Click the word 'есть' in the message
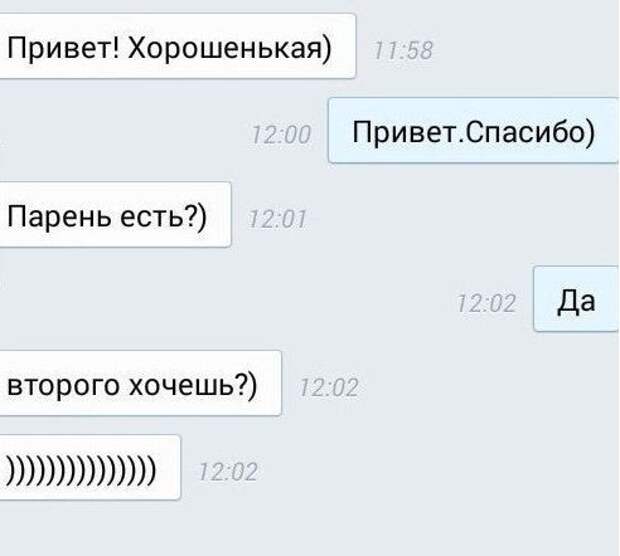 click(x=152, y=217)
